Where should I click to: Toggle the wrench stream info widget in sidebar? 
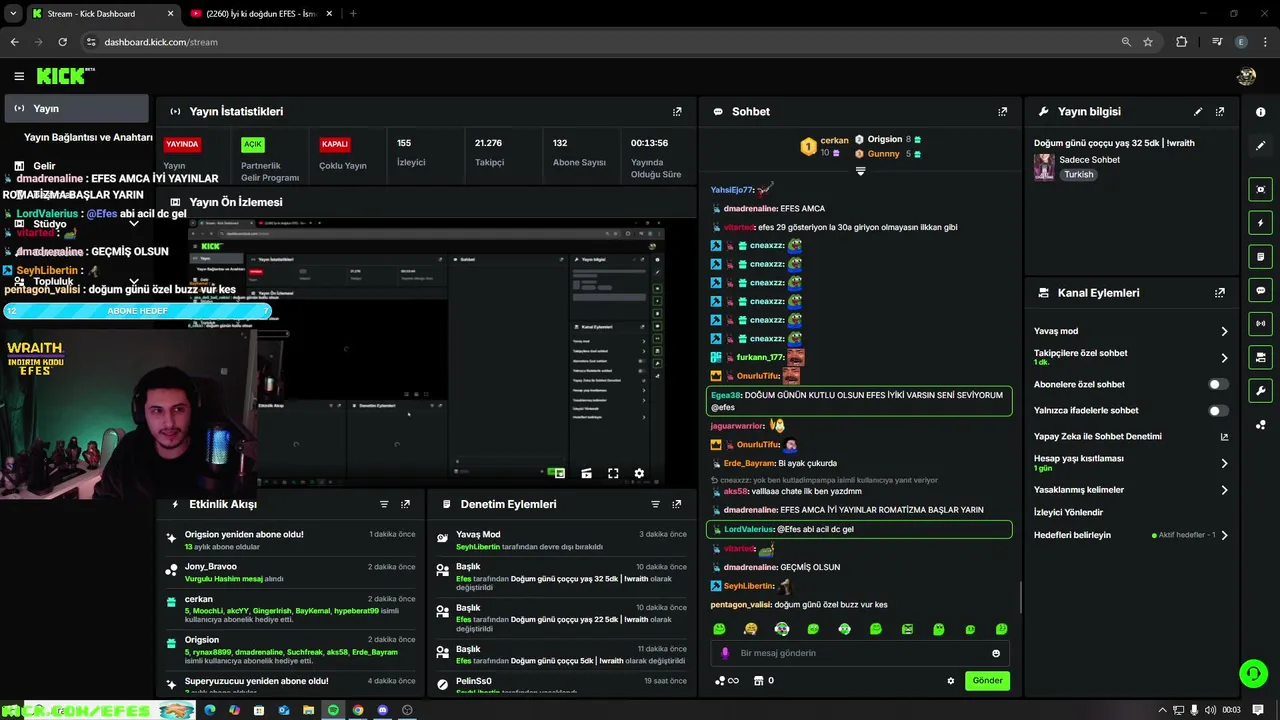tap(1260, 390)
